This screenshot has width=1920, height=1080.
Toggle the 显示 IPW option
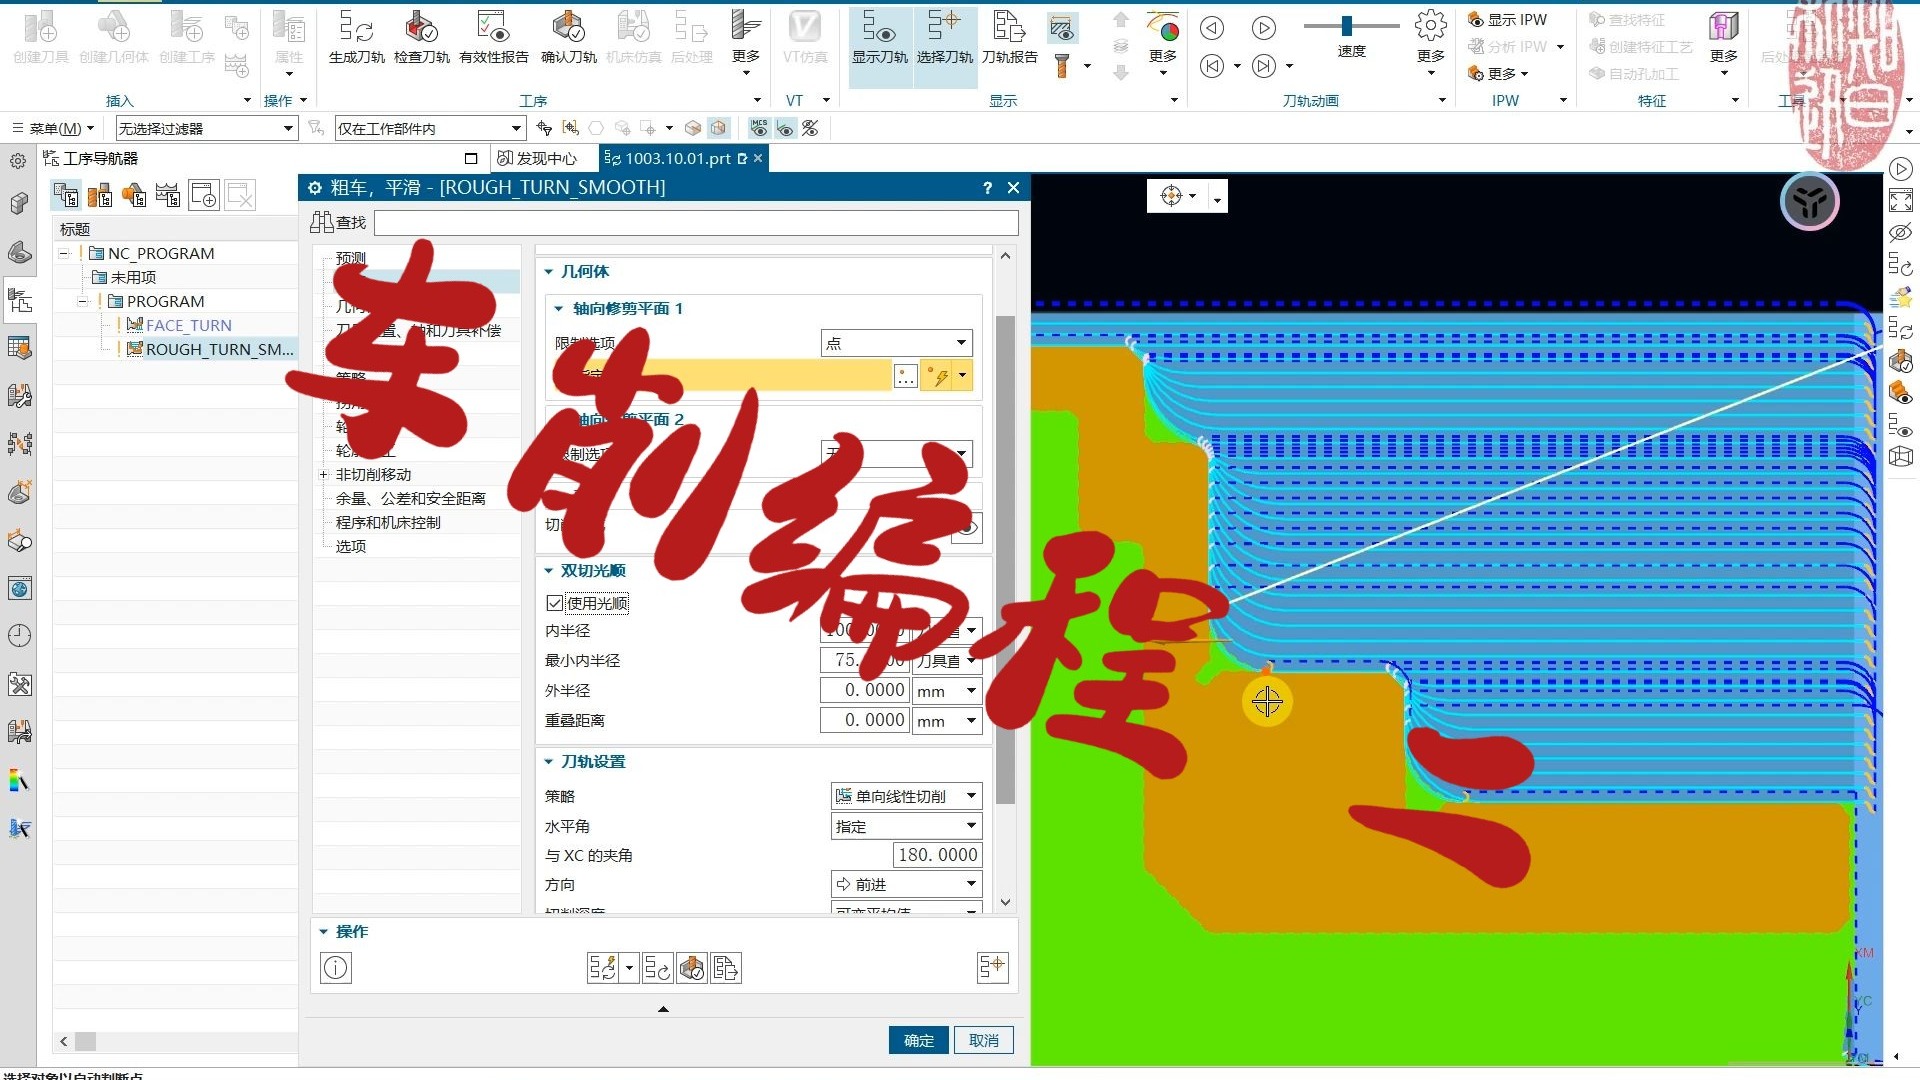coord(1507,19)
